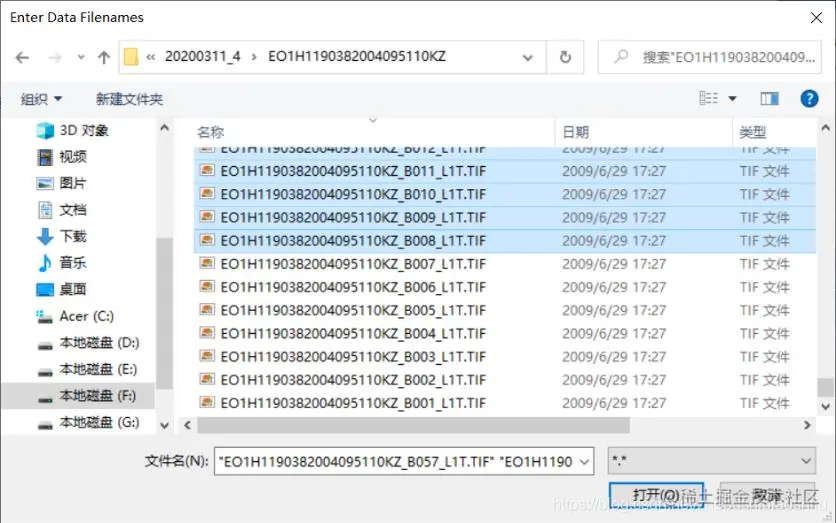The width and height of the screenshot is (836, 523).
Task: Go up one folder level arrow
Action: (x=104, y=57)
